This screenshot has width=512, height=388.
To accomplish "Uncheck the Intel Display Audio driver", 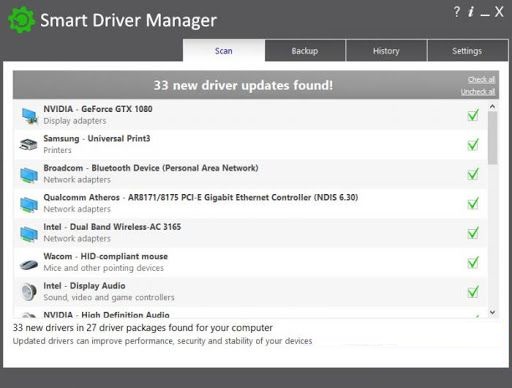I will click(473, 292).
